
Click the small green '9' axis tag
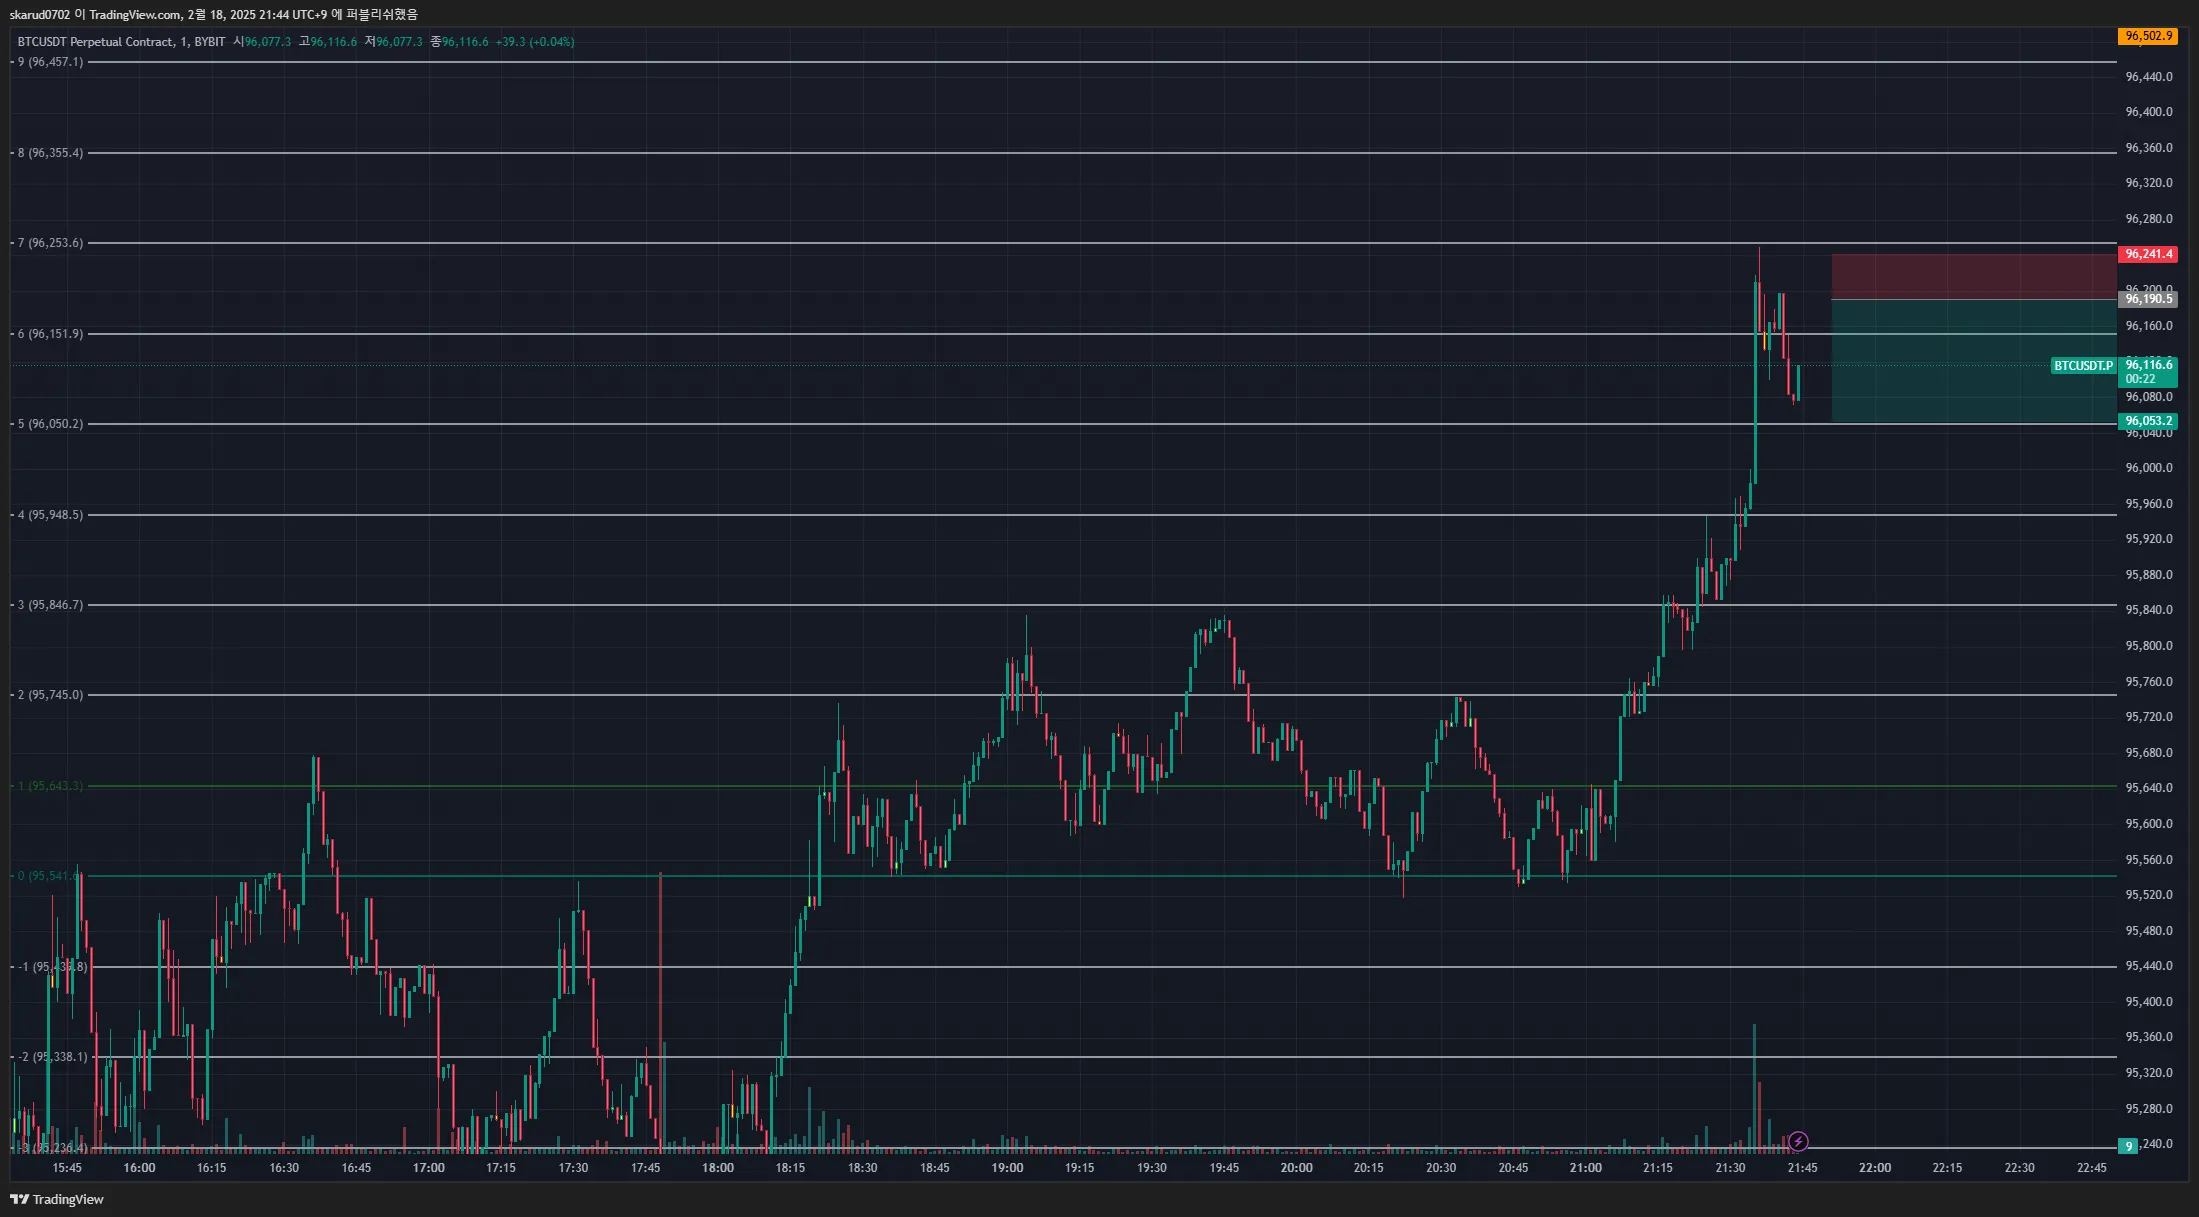(x=2128, y=1146)
